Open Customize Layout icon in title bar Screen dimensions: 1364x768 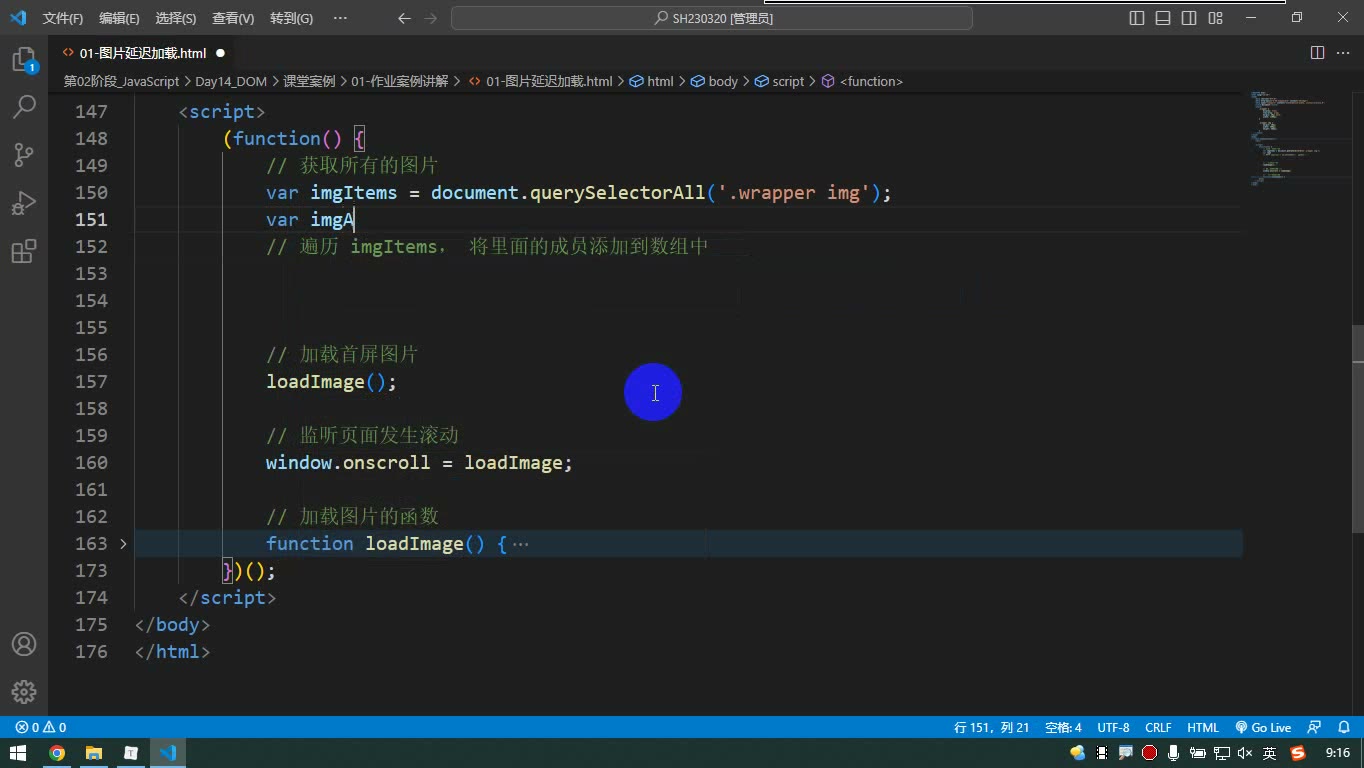click(x=1215, y=18)
